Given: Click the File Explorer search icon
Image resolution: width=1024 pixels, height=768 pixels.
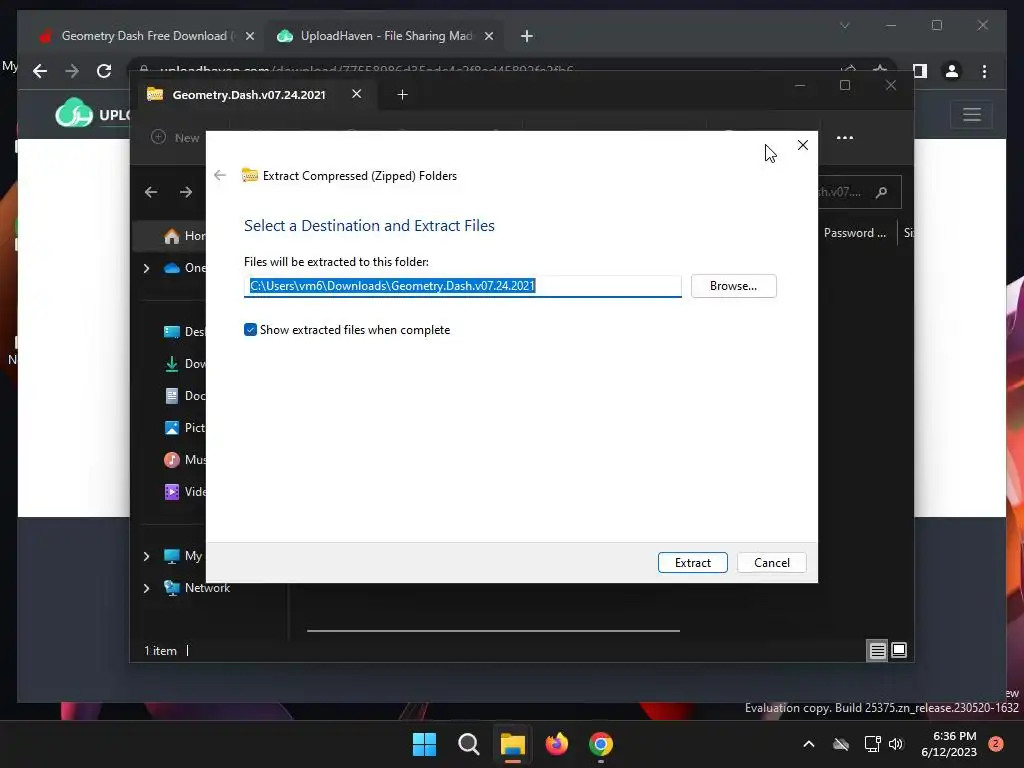Looking at the screenshot, I should pos(882,192).
